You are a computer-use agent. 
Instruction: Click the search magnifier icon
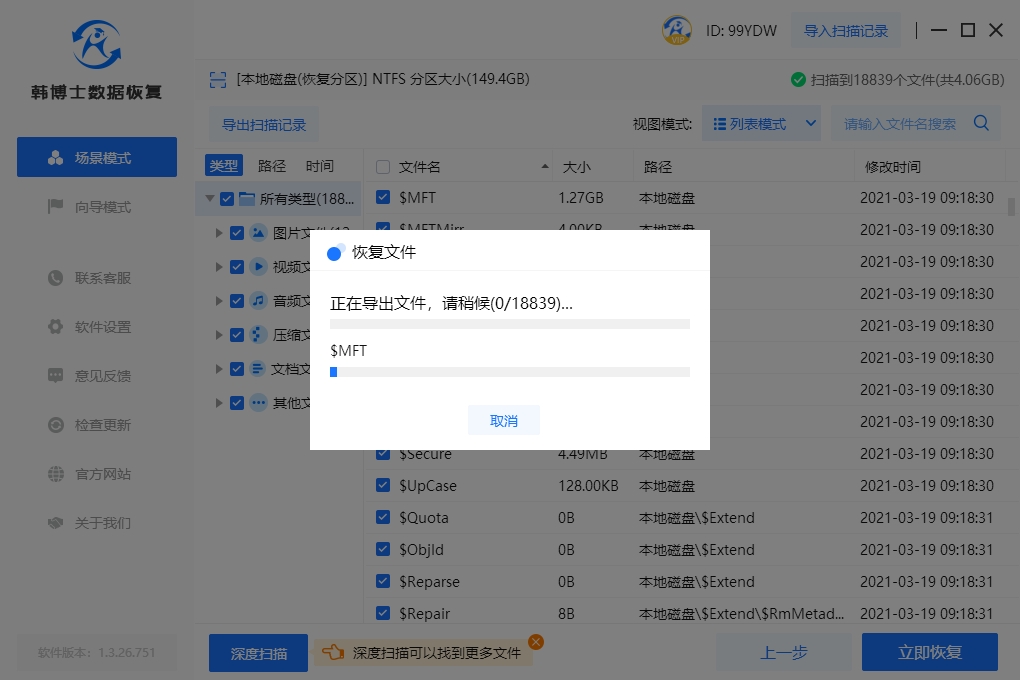pyautogui.click(x=981, y=124)
